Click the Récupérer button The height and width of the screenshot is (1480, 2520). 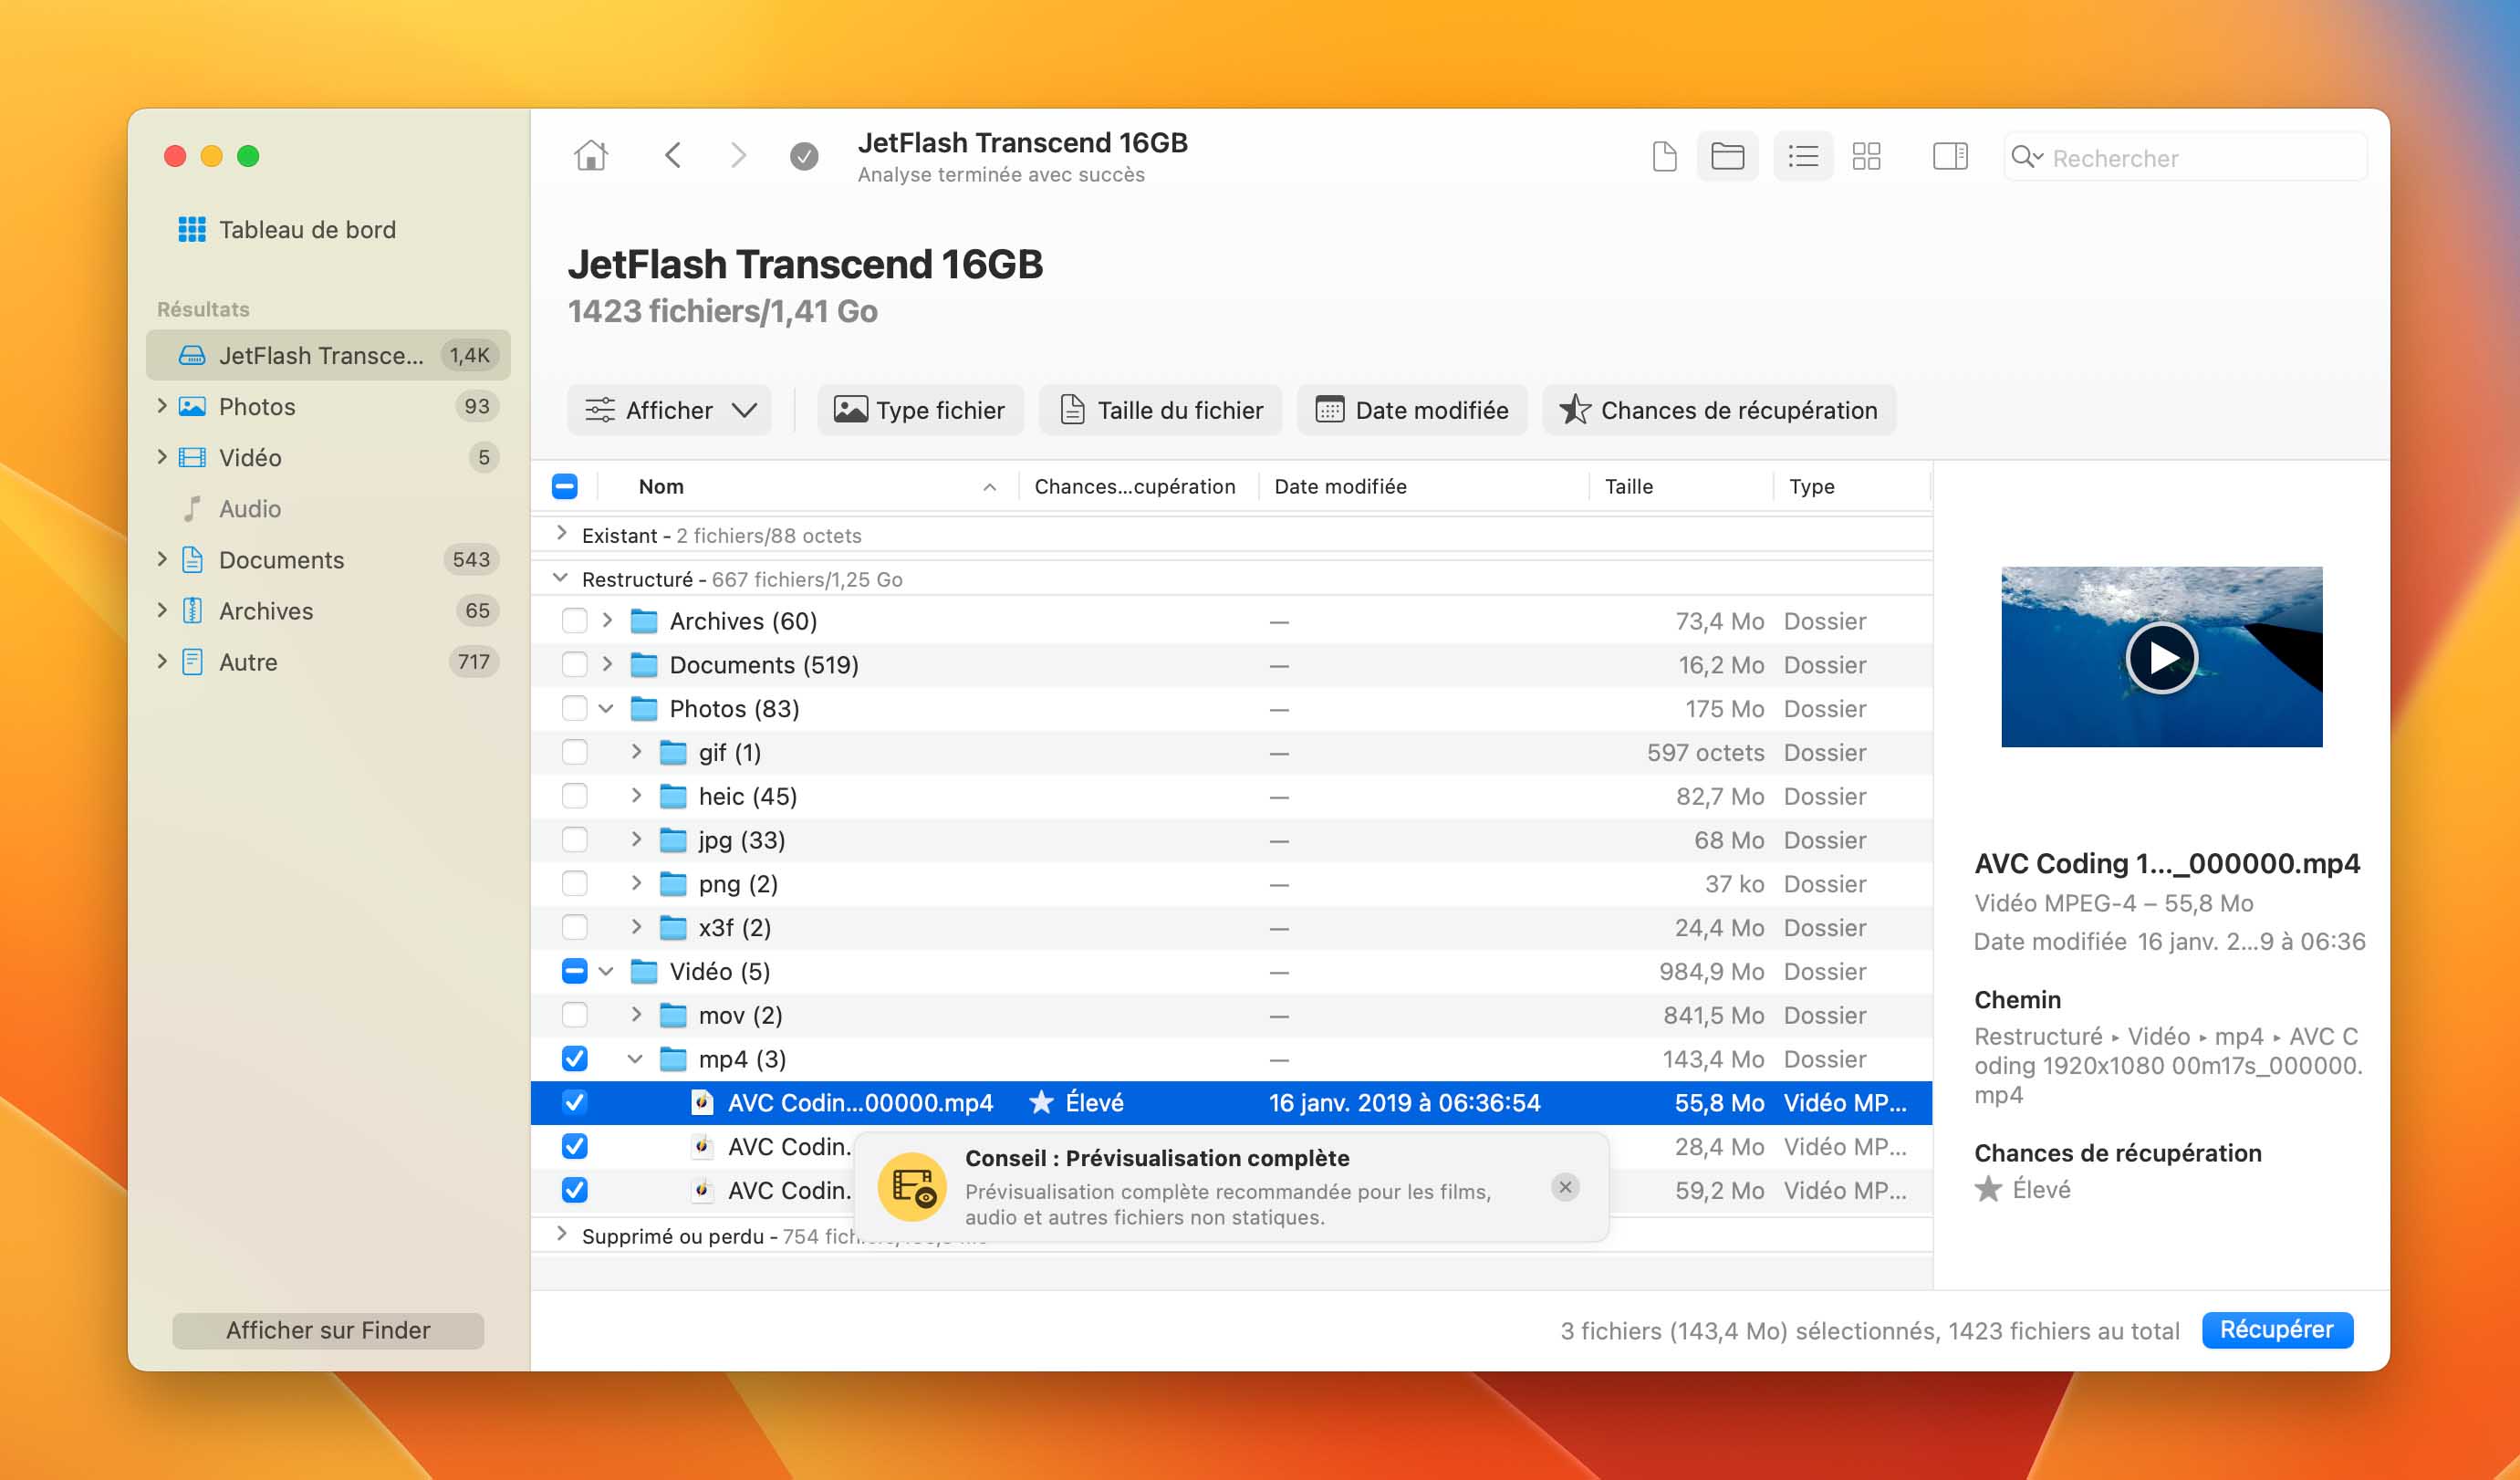pos(2276,1330)
